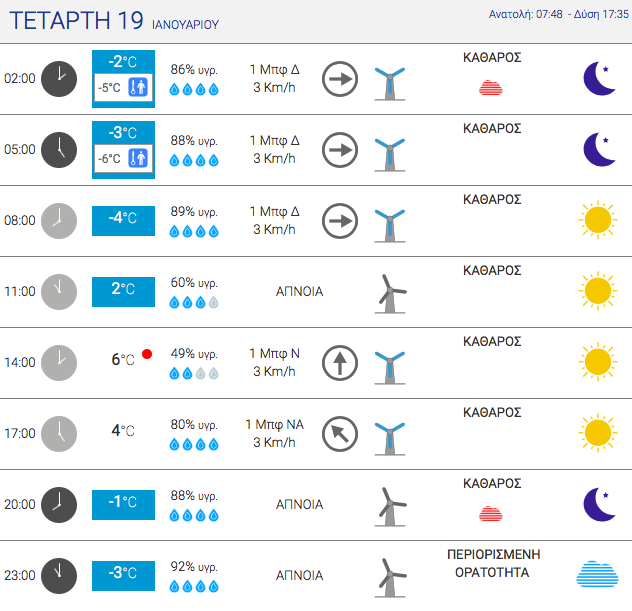Click the sunrise and sunset times text
Viewport: 632px width, 611px height.
pos(559,14)
